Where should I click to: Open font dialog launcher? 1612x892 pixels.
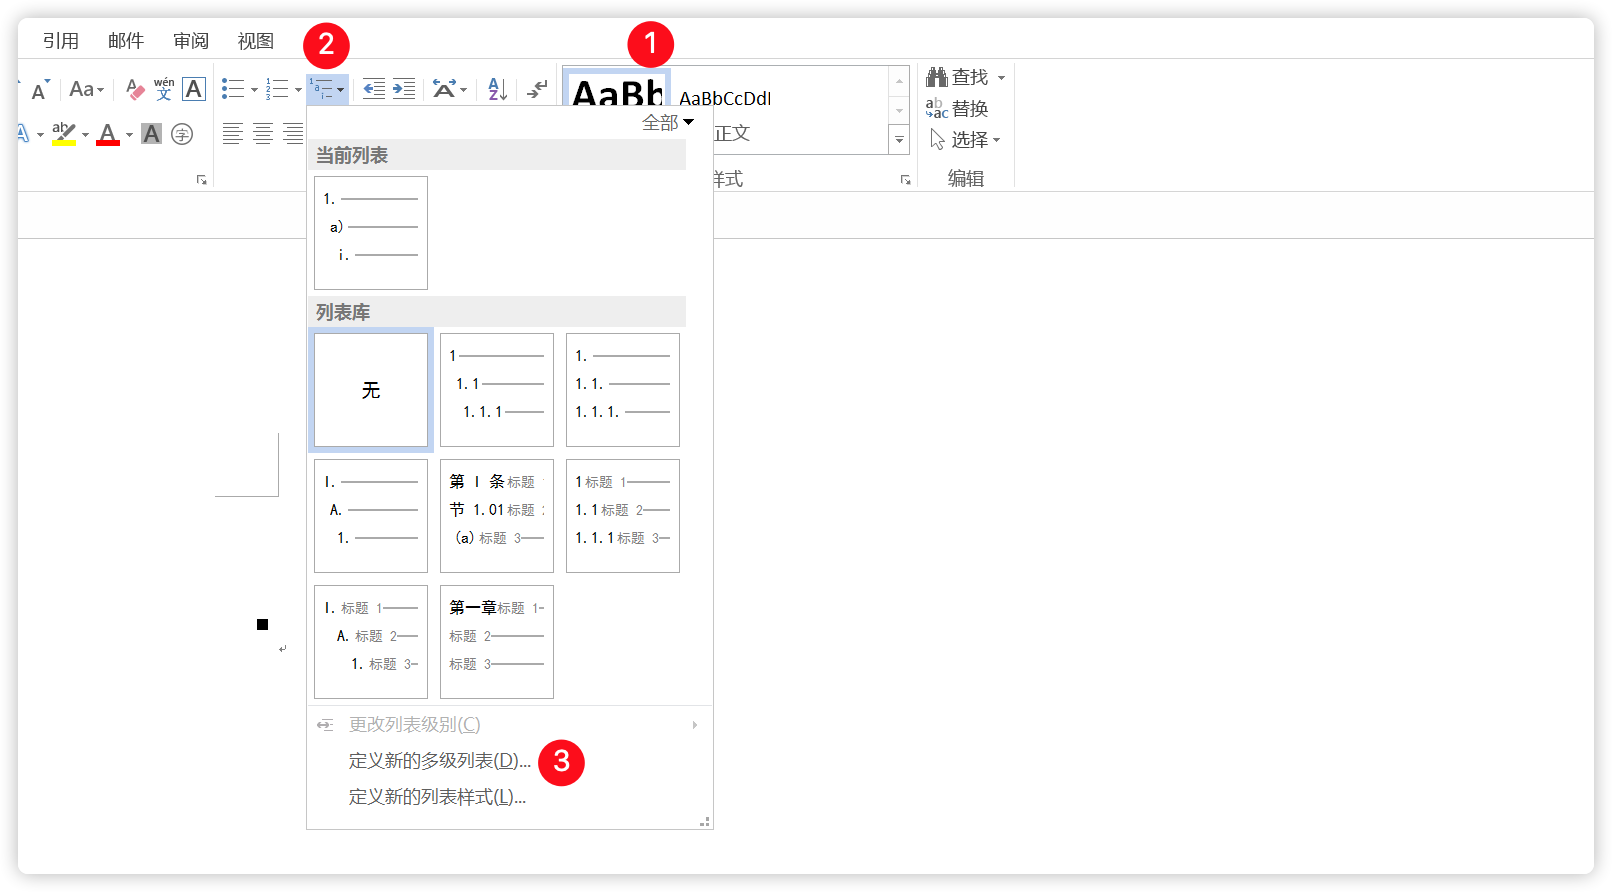point(201,180)
